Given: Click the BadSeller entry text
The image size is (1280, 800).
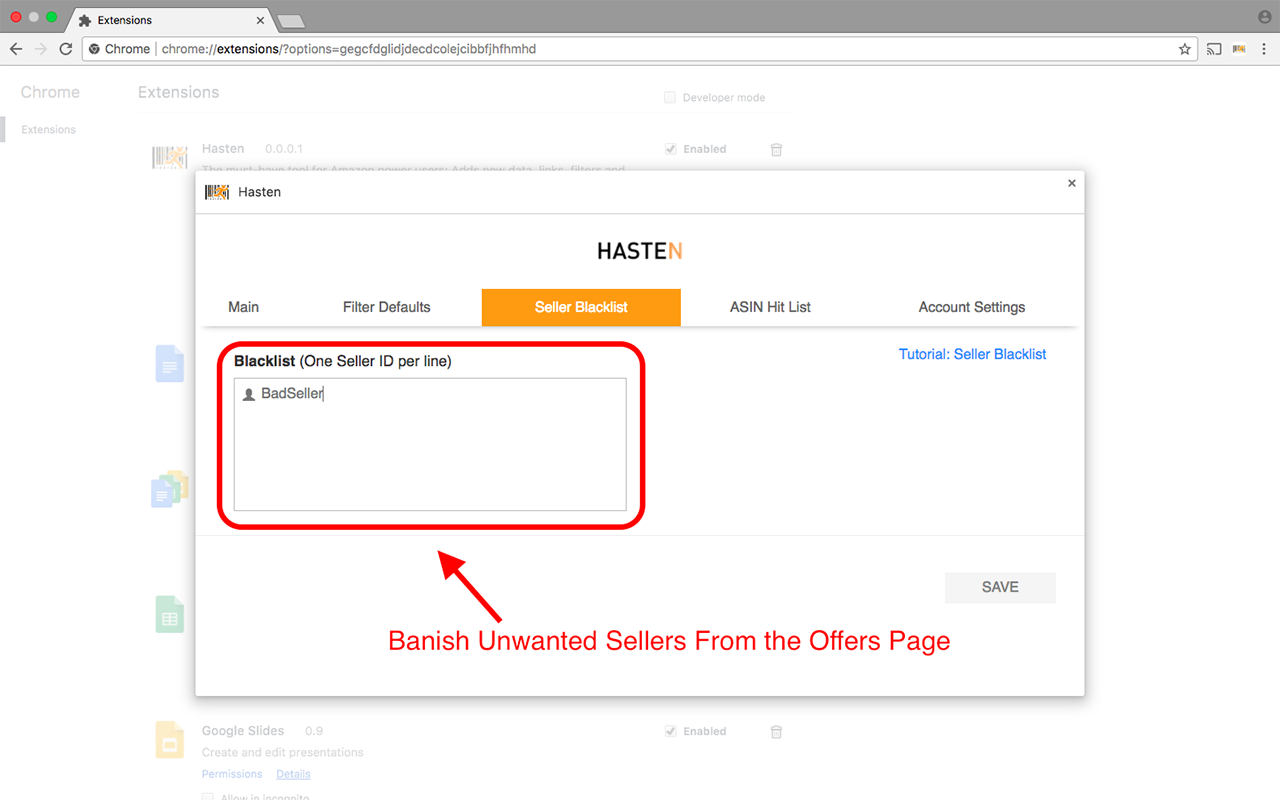Looking at the screenshot, I should pyautogui.click(x=292, y=394).
